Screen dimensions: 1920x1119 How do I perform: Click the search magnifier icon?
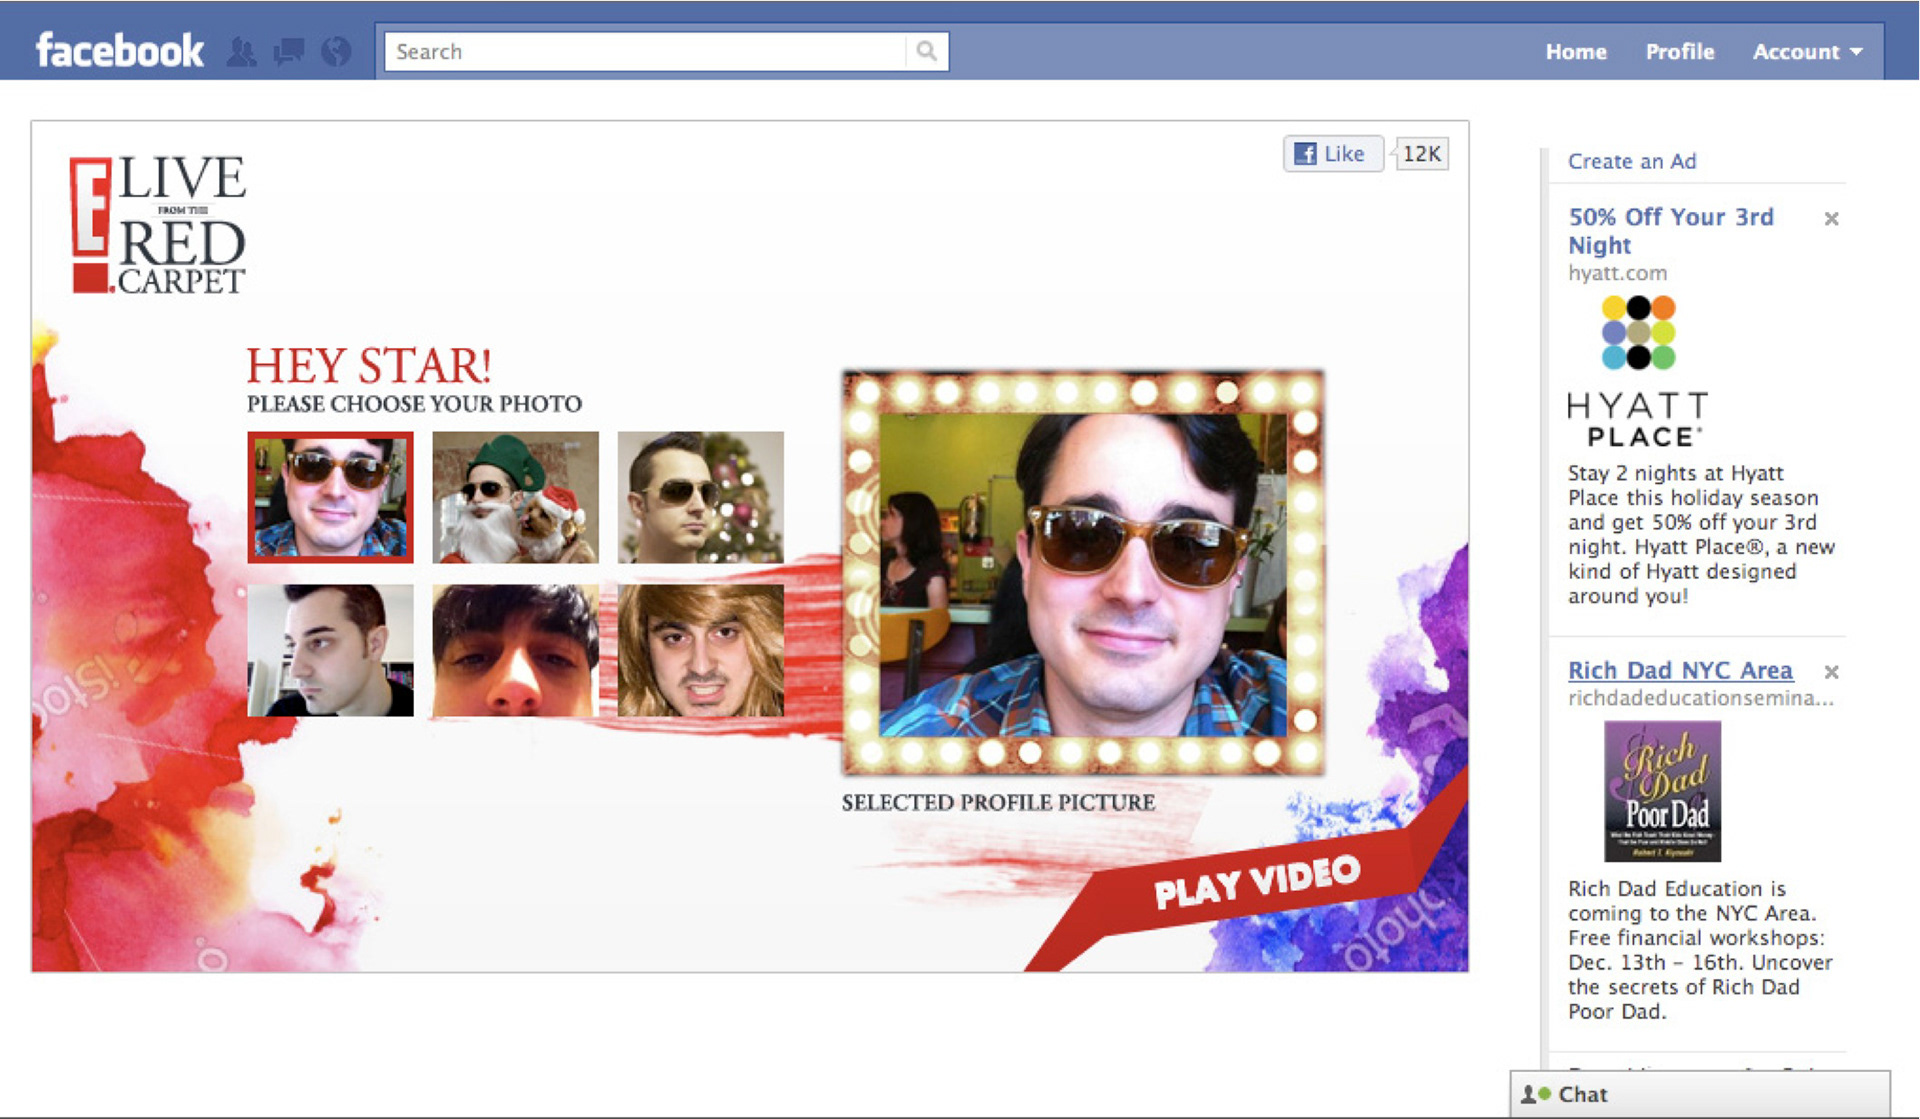pos(926,51)
